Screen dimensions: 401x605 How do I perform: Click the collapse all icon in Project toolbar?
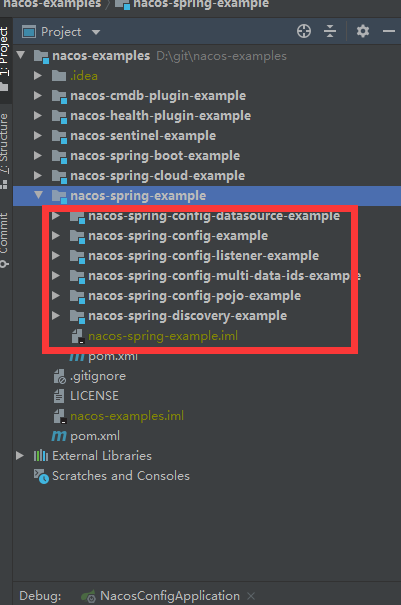[330, 31]
